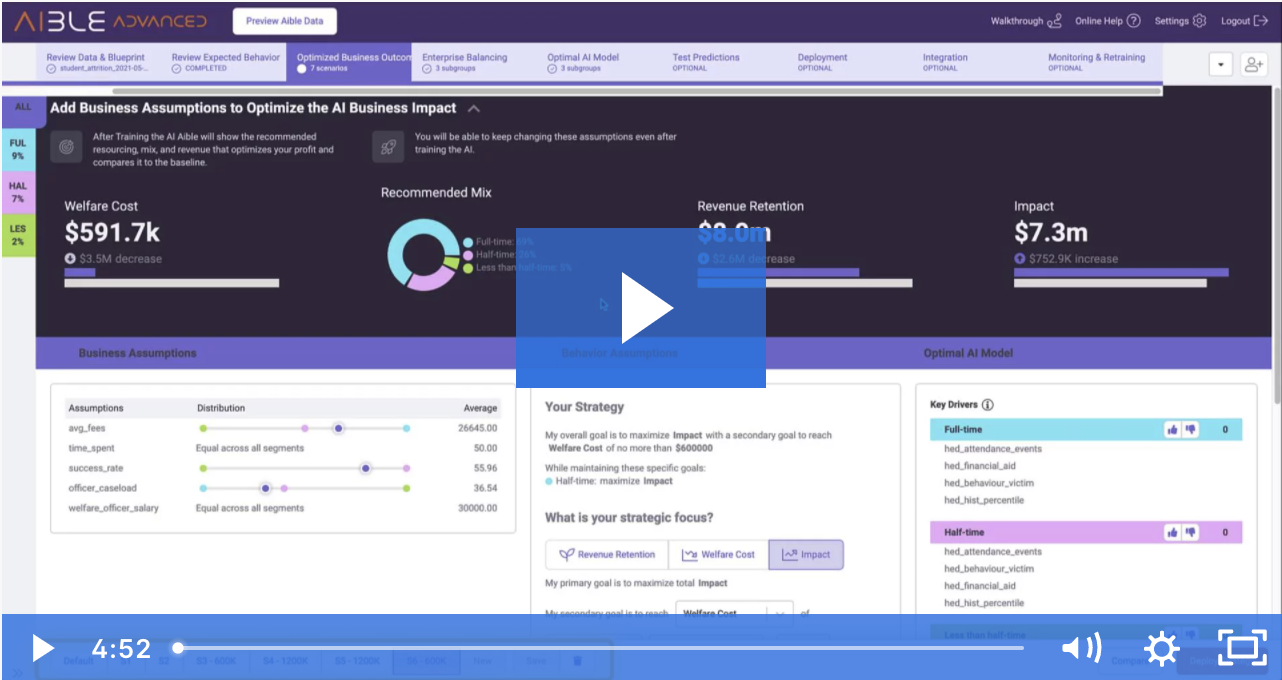Viewport: 1282px width, 680px height.
Task: Open the Review Expected Behavior step
Action: [225, 62]
